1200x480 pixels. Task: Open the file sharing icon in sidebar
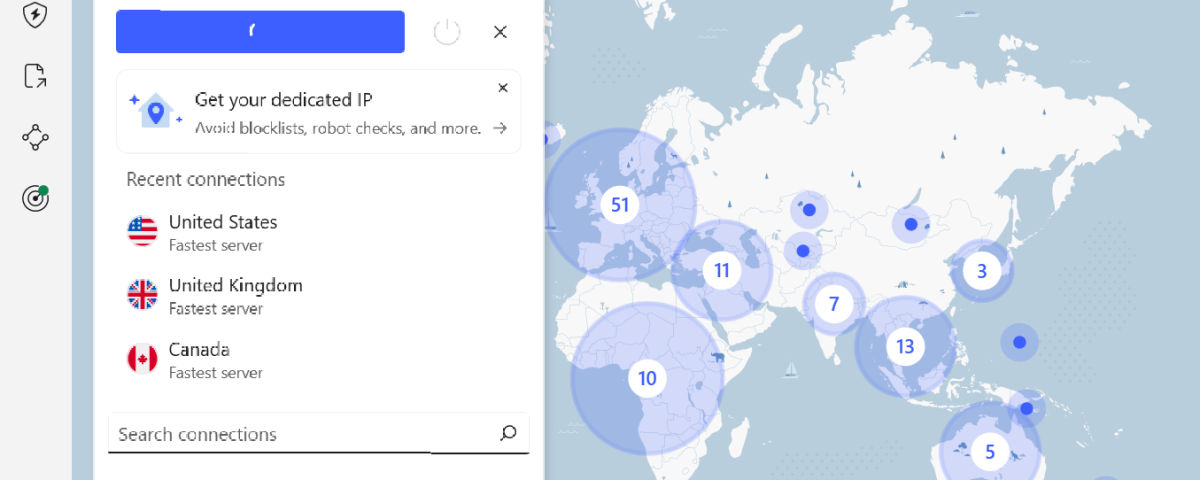coord(36,76)
